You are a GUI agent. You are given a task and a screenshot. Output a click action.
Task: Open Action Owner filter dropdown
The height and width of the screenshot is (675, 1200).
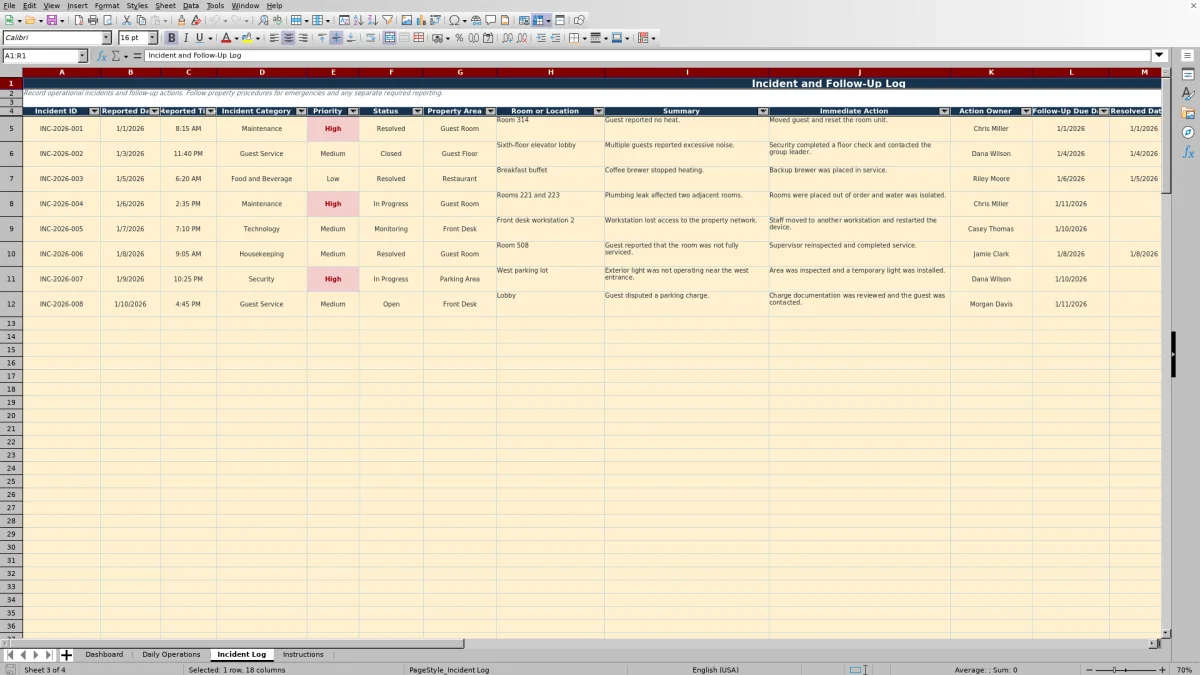pos(1025,111)
